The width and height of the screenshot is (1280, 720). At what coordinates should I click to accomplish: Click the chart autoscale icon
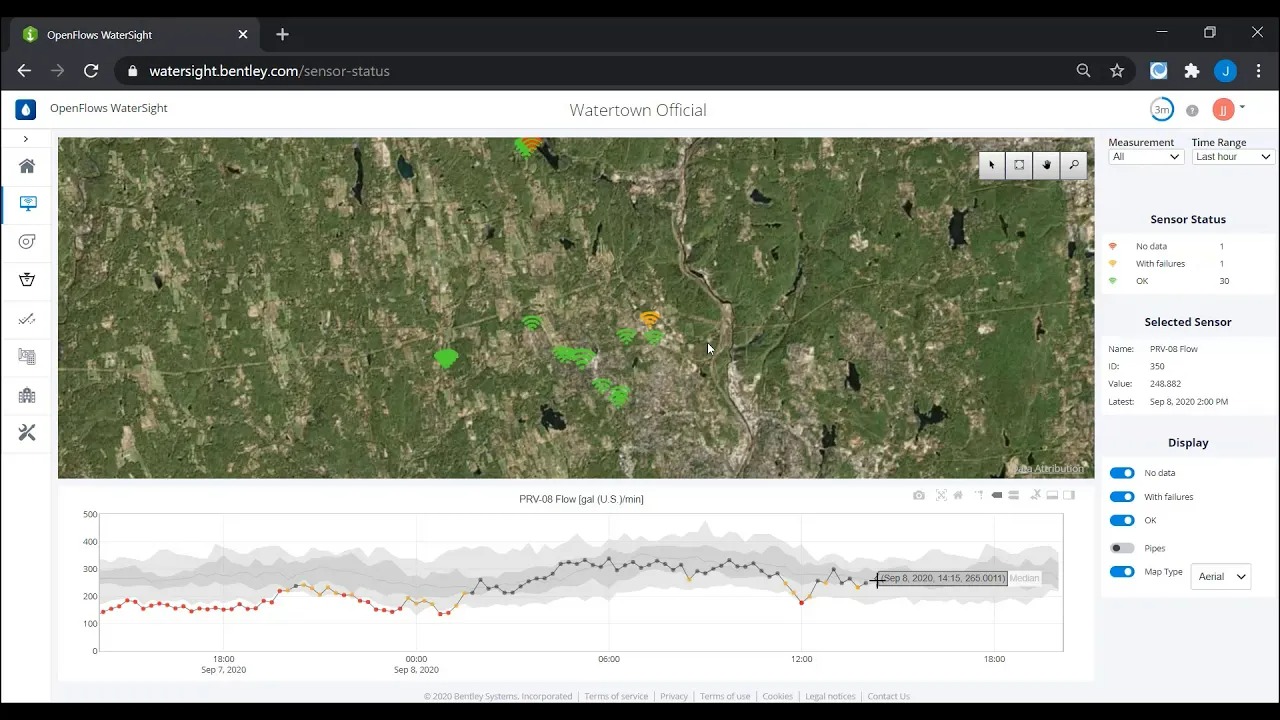pyautogui.click(x=941, y=495)
